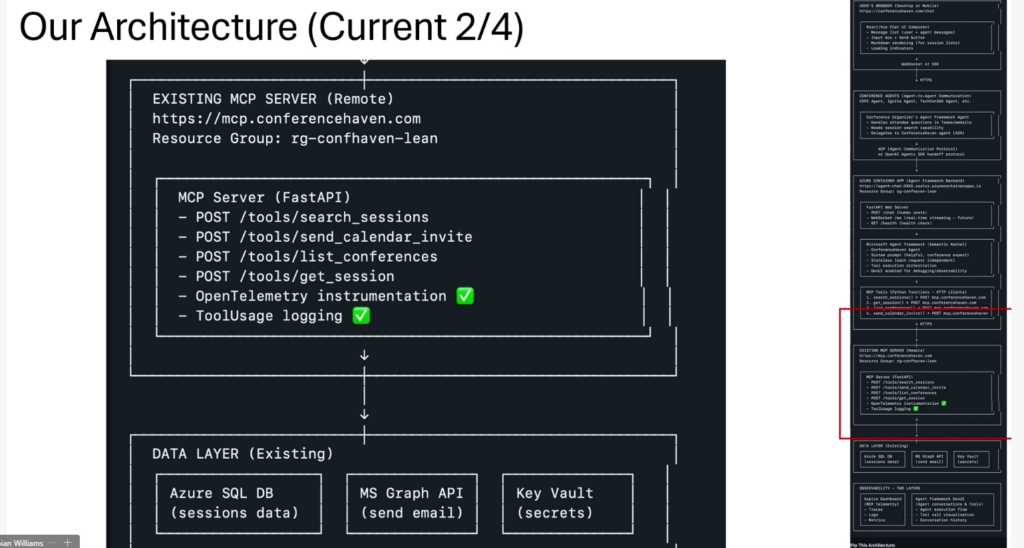The image size is (1024, 548).
Task: Click the green checkmark after ToolUsage logging
Action: pos(361,316)
